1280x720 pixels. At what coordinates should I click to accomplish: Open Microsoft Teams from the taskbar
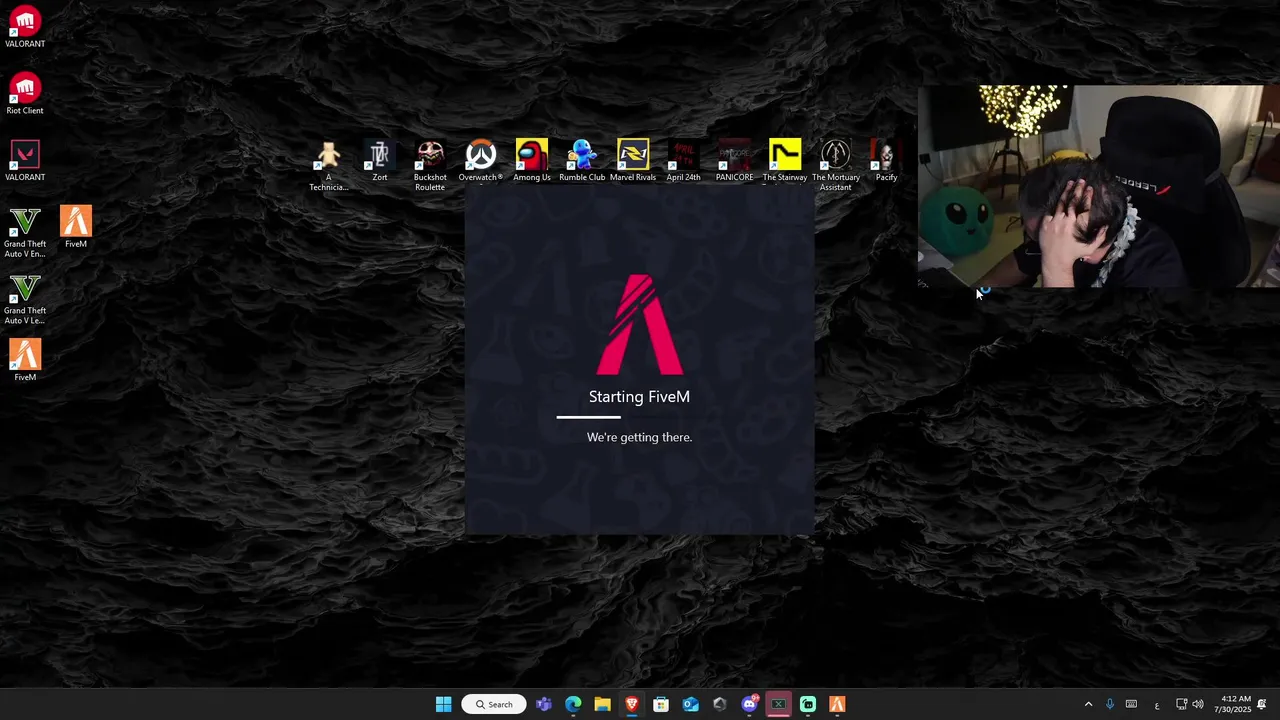[544, 704]
